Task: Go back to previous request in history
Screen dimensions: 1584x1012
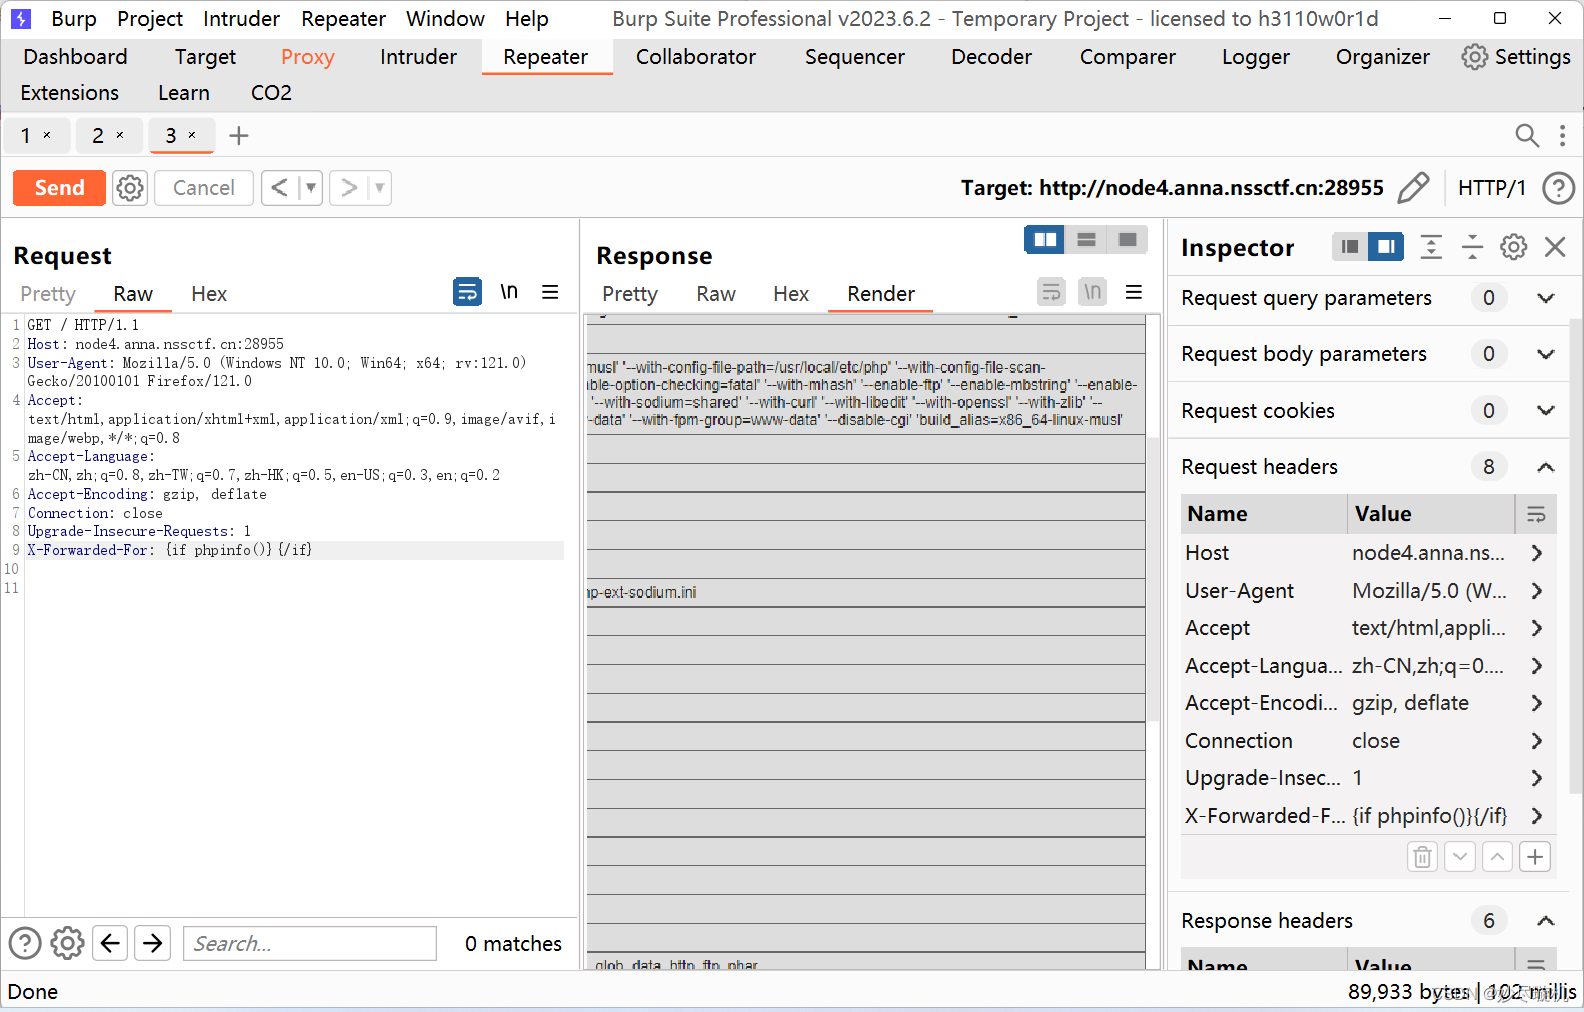Action: [x=280, y=188]
